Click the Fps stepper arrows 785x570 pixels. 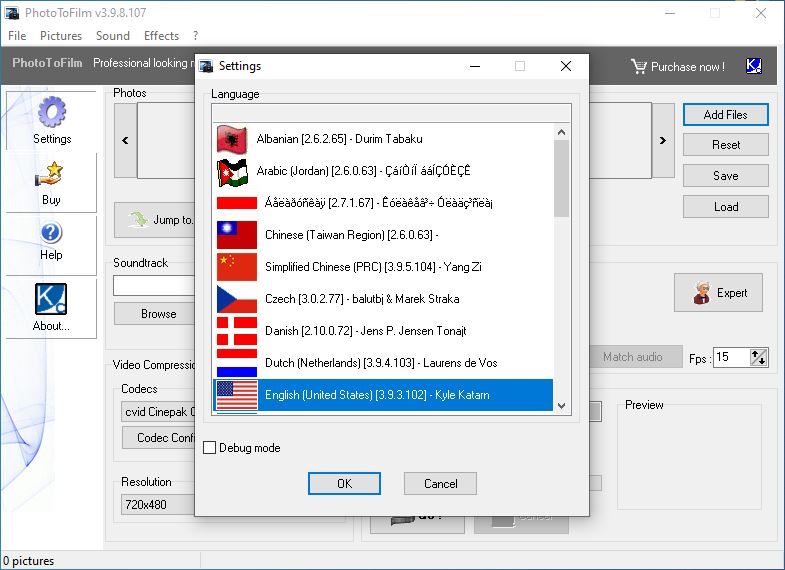pyautogui.click(x=759, y=357)
